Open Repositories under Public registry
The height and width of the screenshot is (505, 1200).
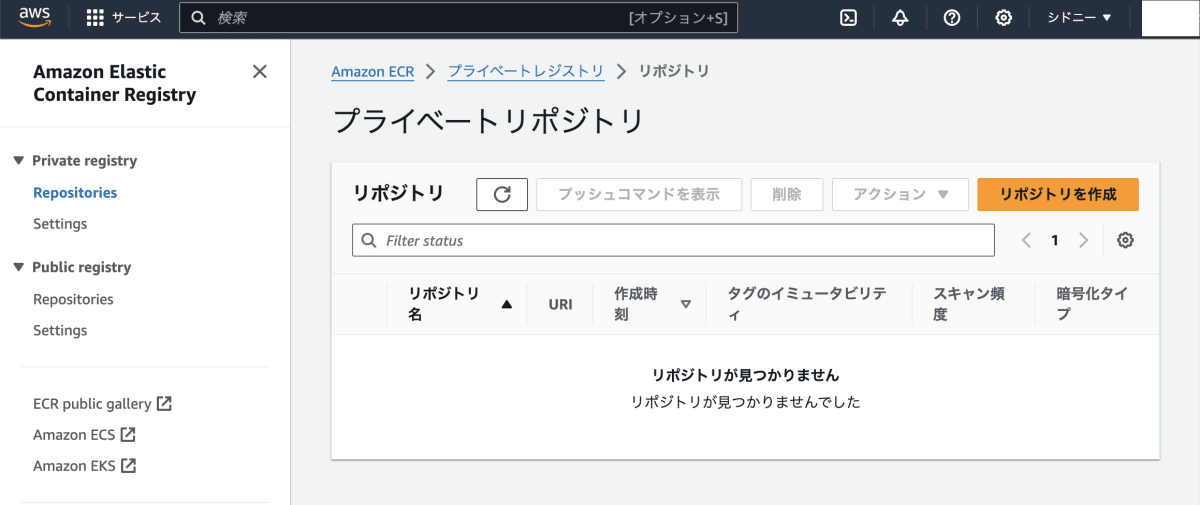(73, 299)
